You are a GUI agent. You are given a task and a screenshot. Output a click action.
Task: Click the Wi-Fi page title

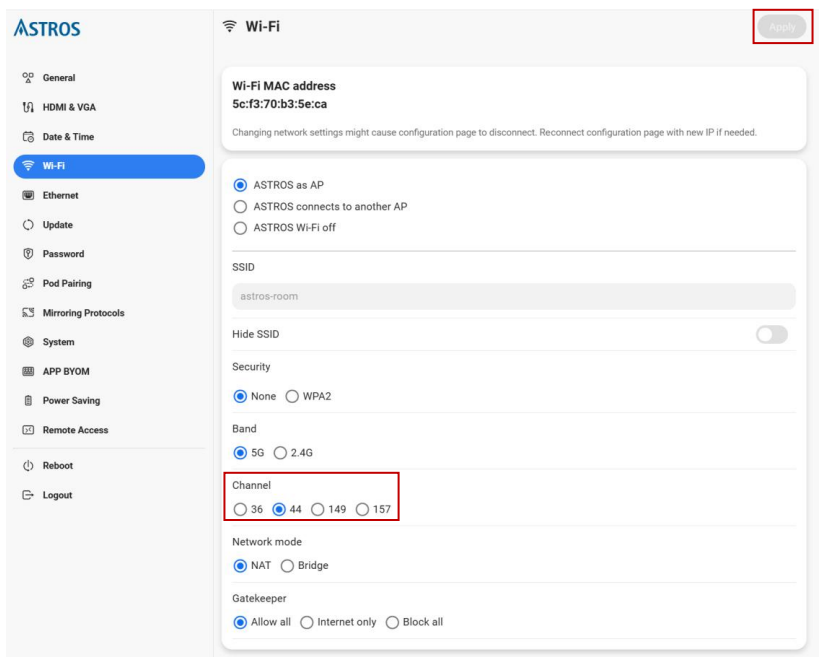point(262,26)
